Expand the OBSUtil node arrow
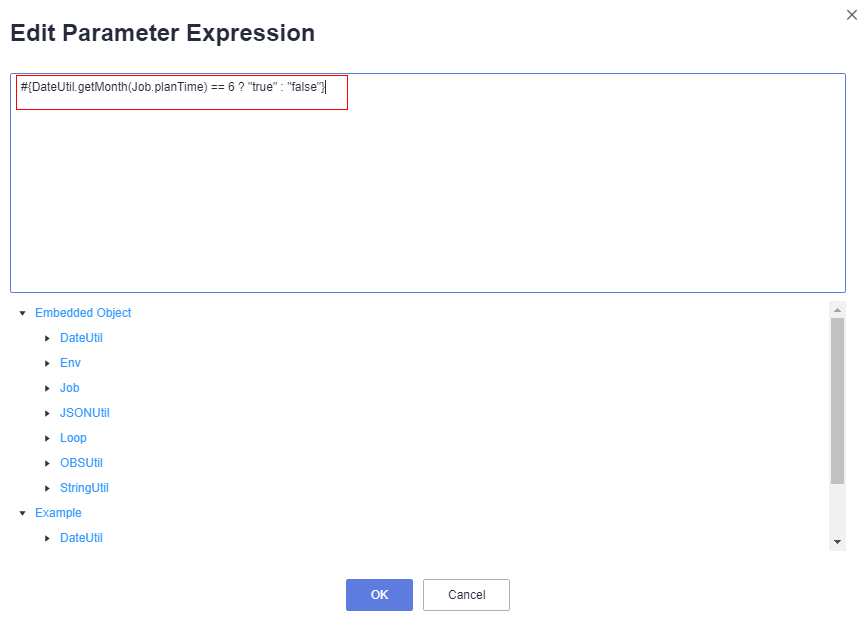This screenshot has width=862, height=623. (x=47, y=463)
